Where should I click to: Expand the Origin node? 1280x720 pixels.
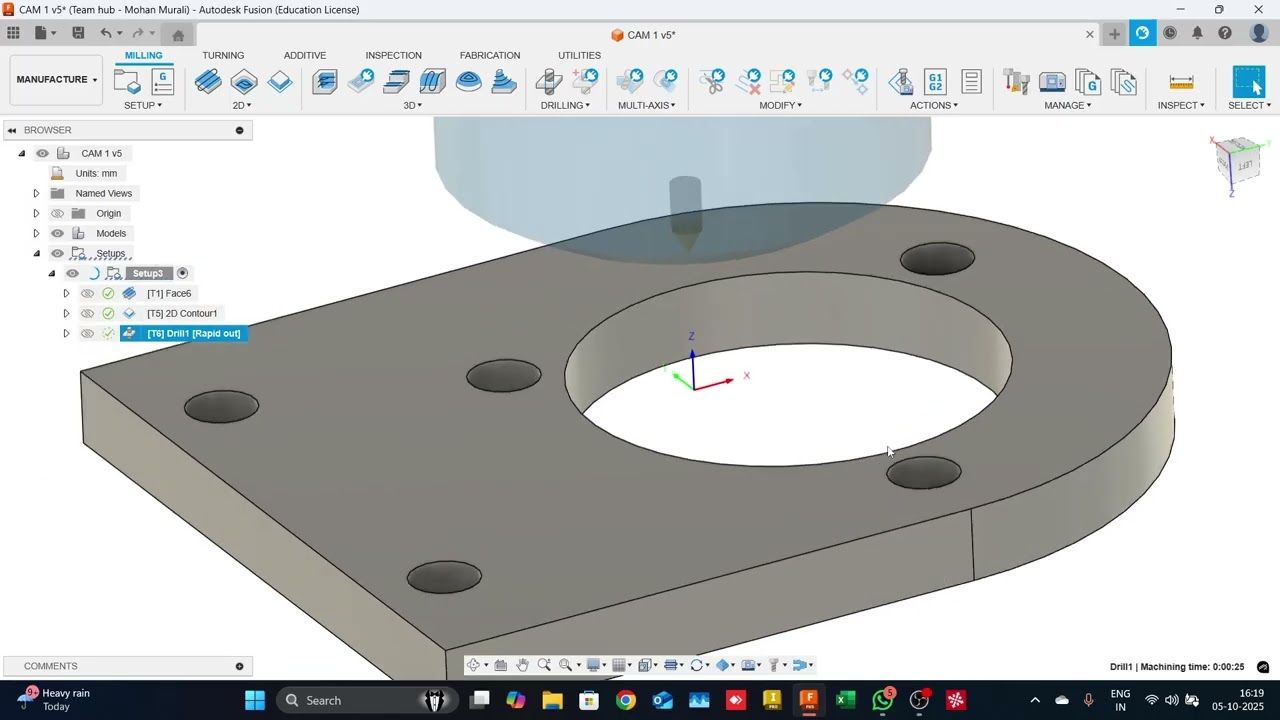(36, 213)
